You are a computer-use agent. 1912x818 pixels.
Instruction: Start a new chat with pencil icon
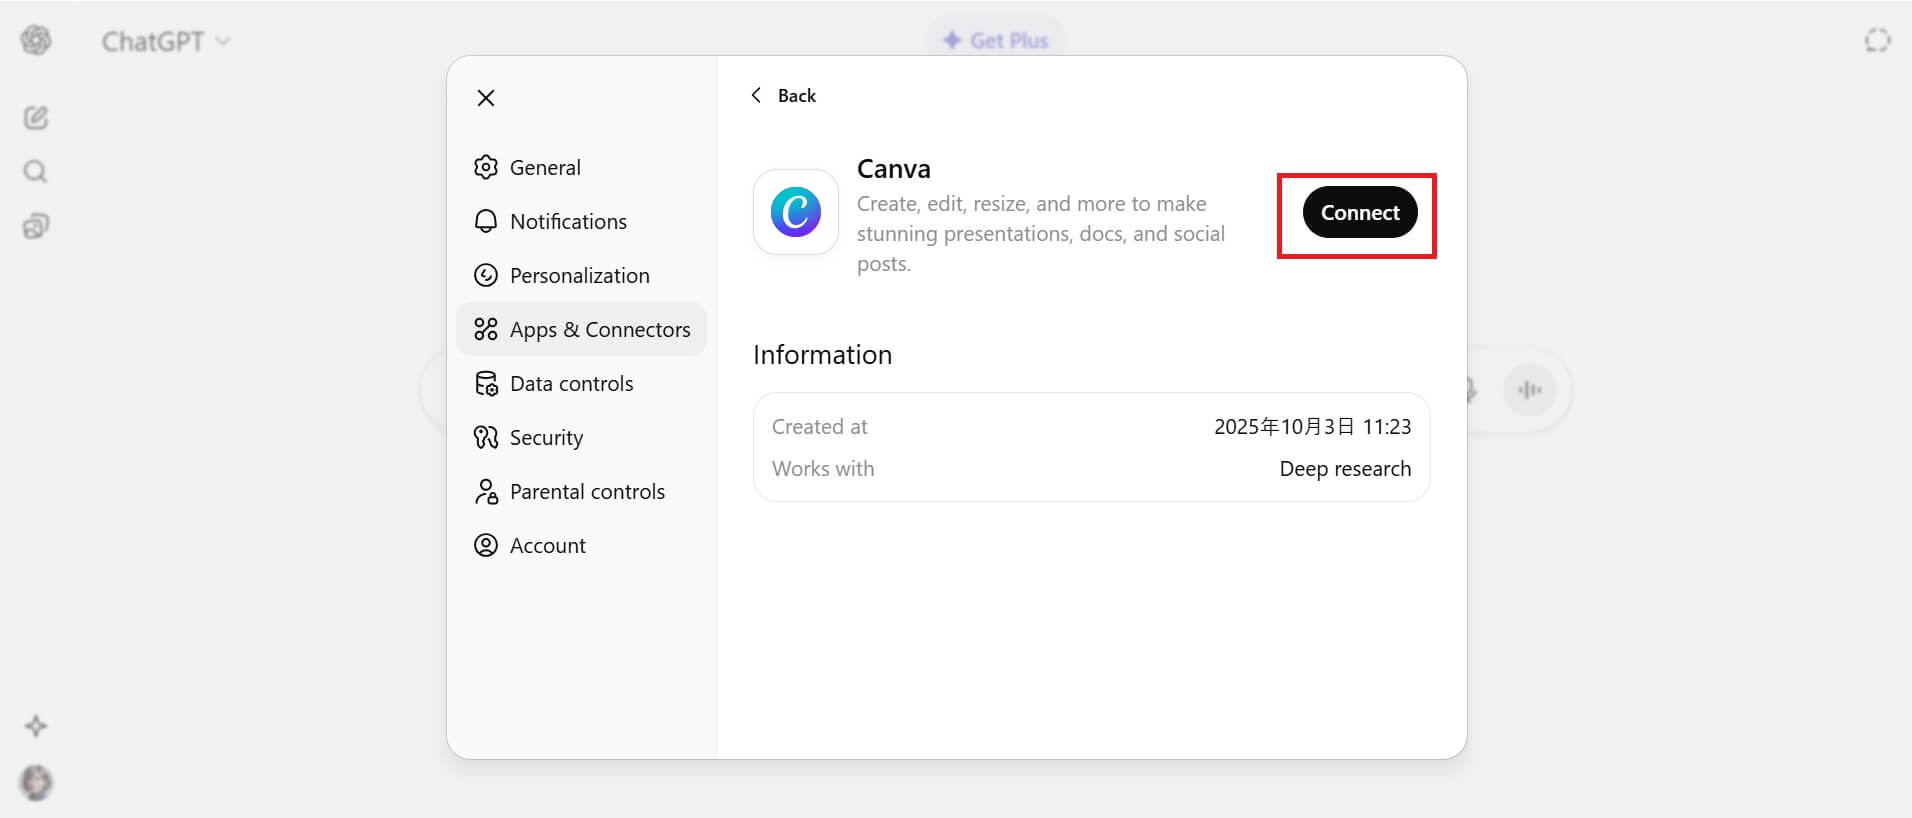point(36,118)
